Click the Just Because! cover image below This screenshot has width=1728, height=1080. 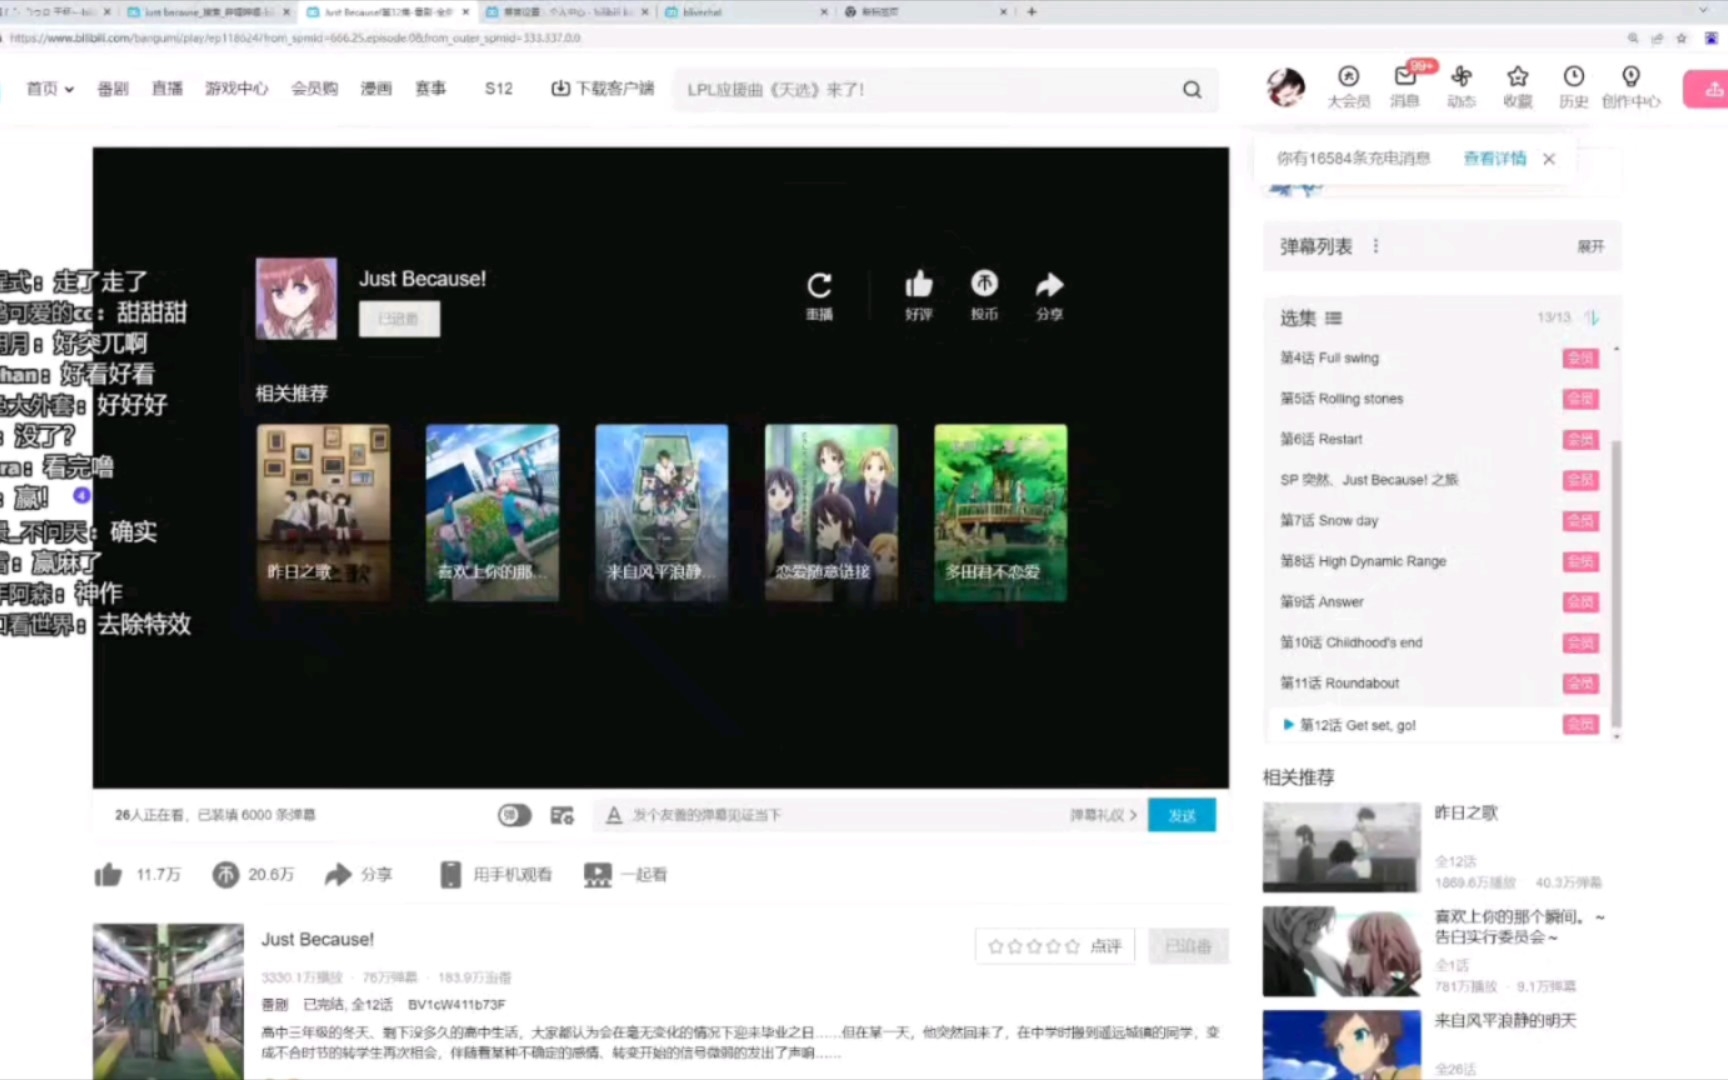(x=168, y=1001)
